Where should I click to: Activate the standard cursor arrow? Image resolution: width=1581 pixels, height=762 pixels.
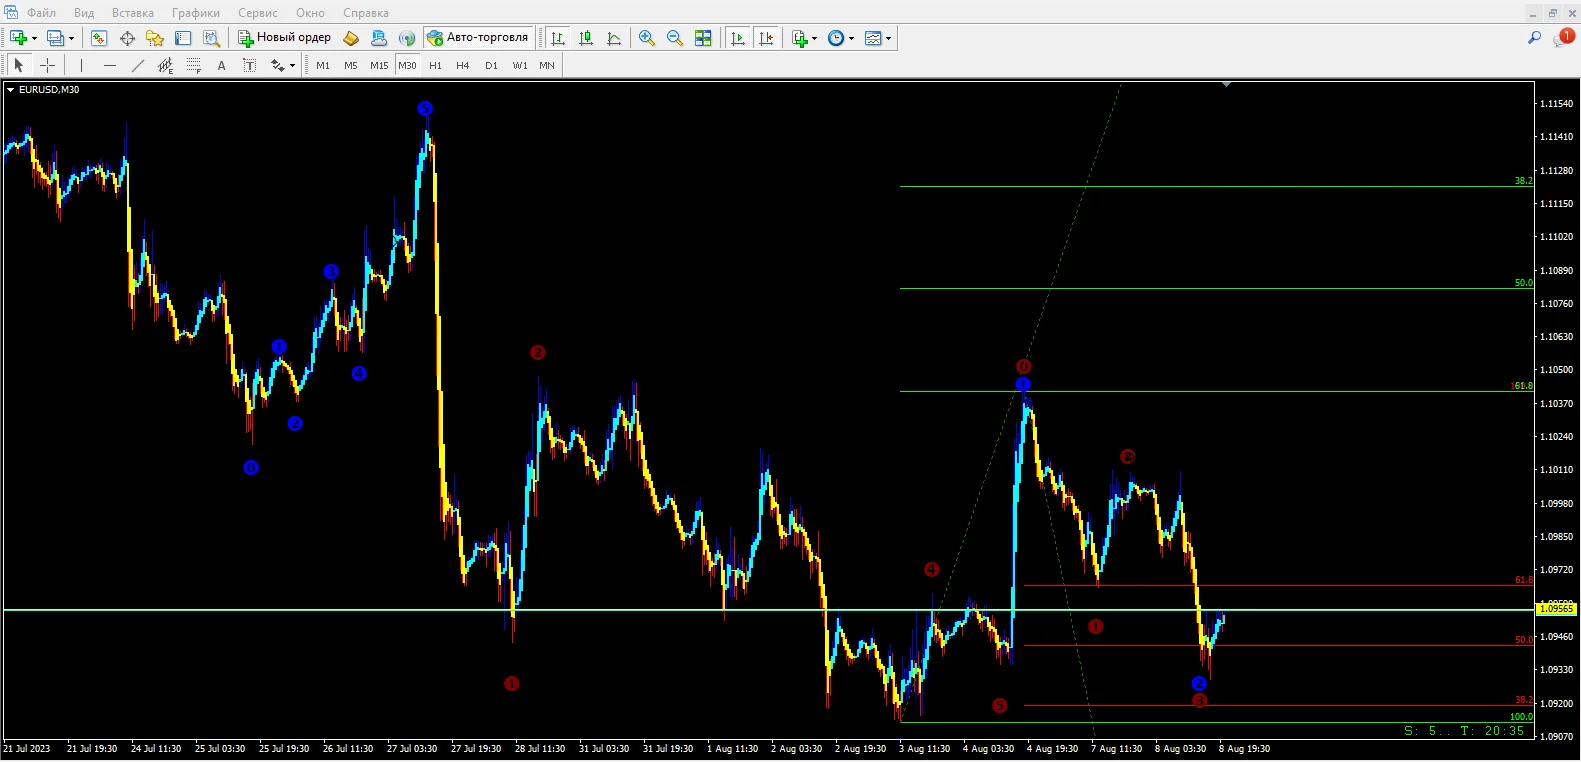pos(18,65)
